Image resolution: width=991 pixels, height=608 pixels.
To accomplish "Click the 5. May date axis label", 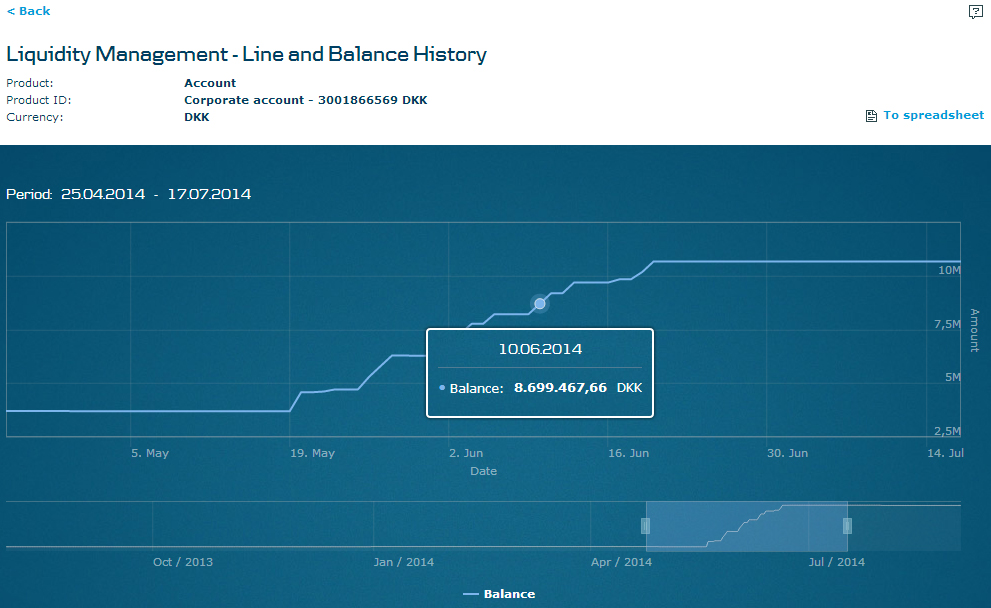I will click(150, 453).
